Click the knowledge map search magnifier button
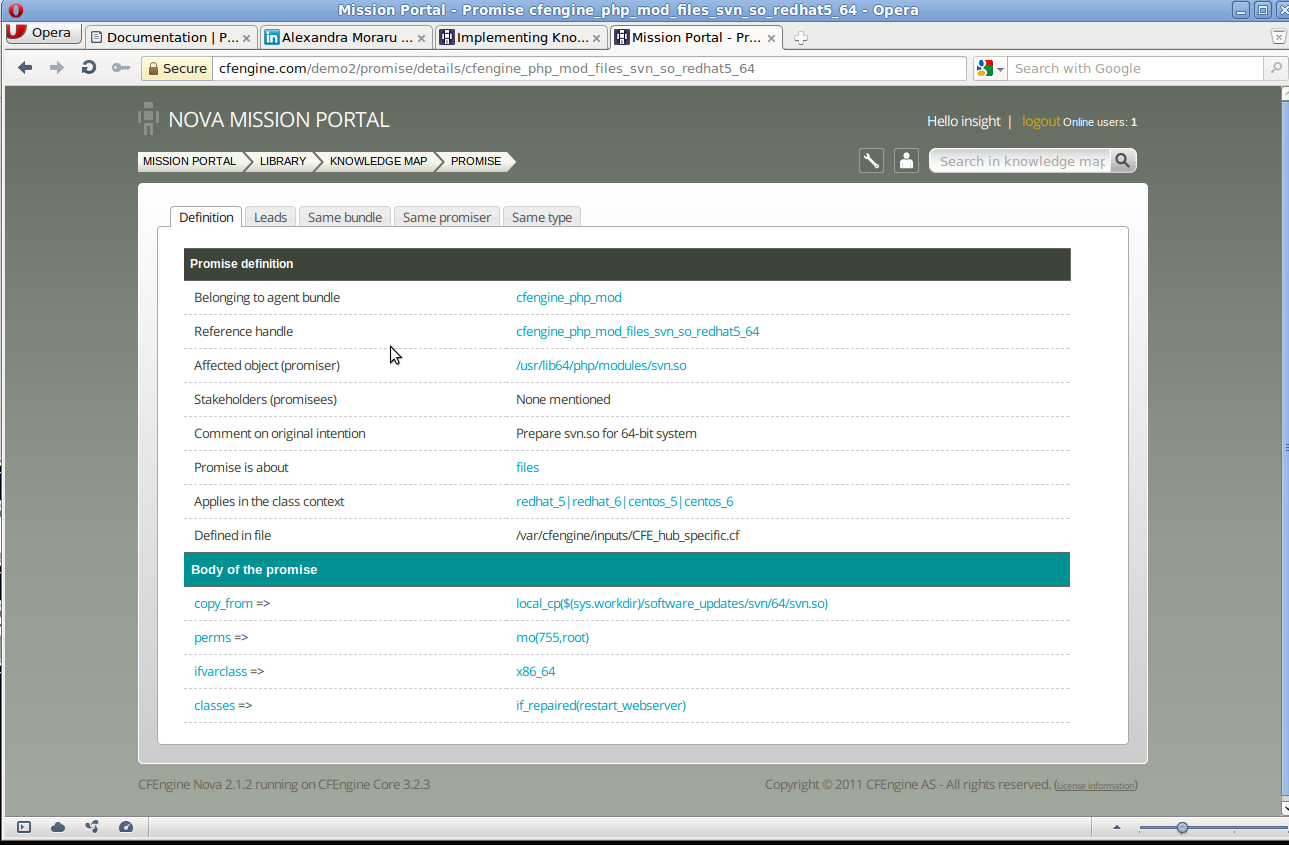 coord(1123,160)
